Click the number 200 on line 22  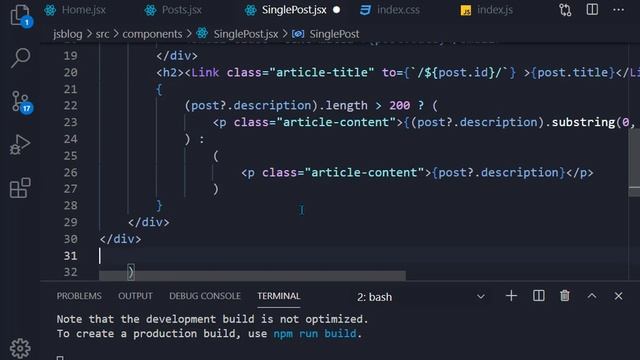(399, 105)
